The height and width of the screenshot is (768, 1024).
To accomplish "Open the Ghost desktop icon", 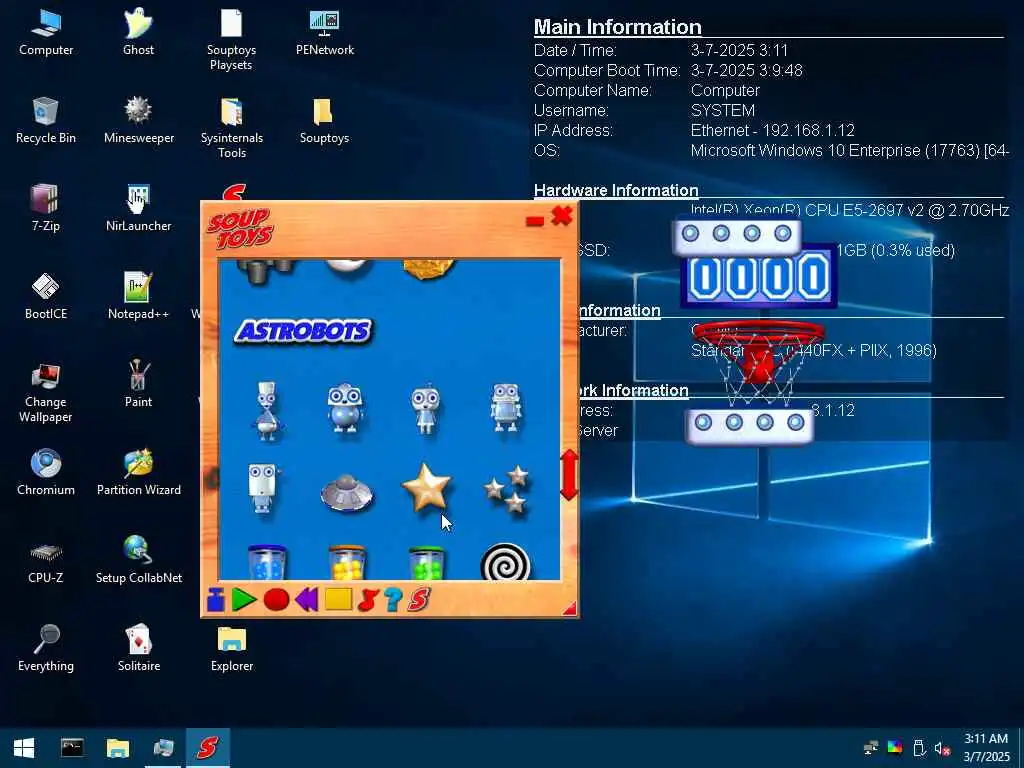I will (138, 33).
